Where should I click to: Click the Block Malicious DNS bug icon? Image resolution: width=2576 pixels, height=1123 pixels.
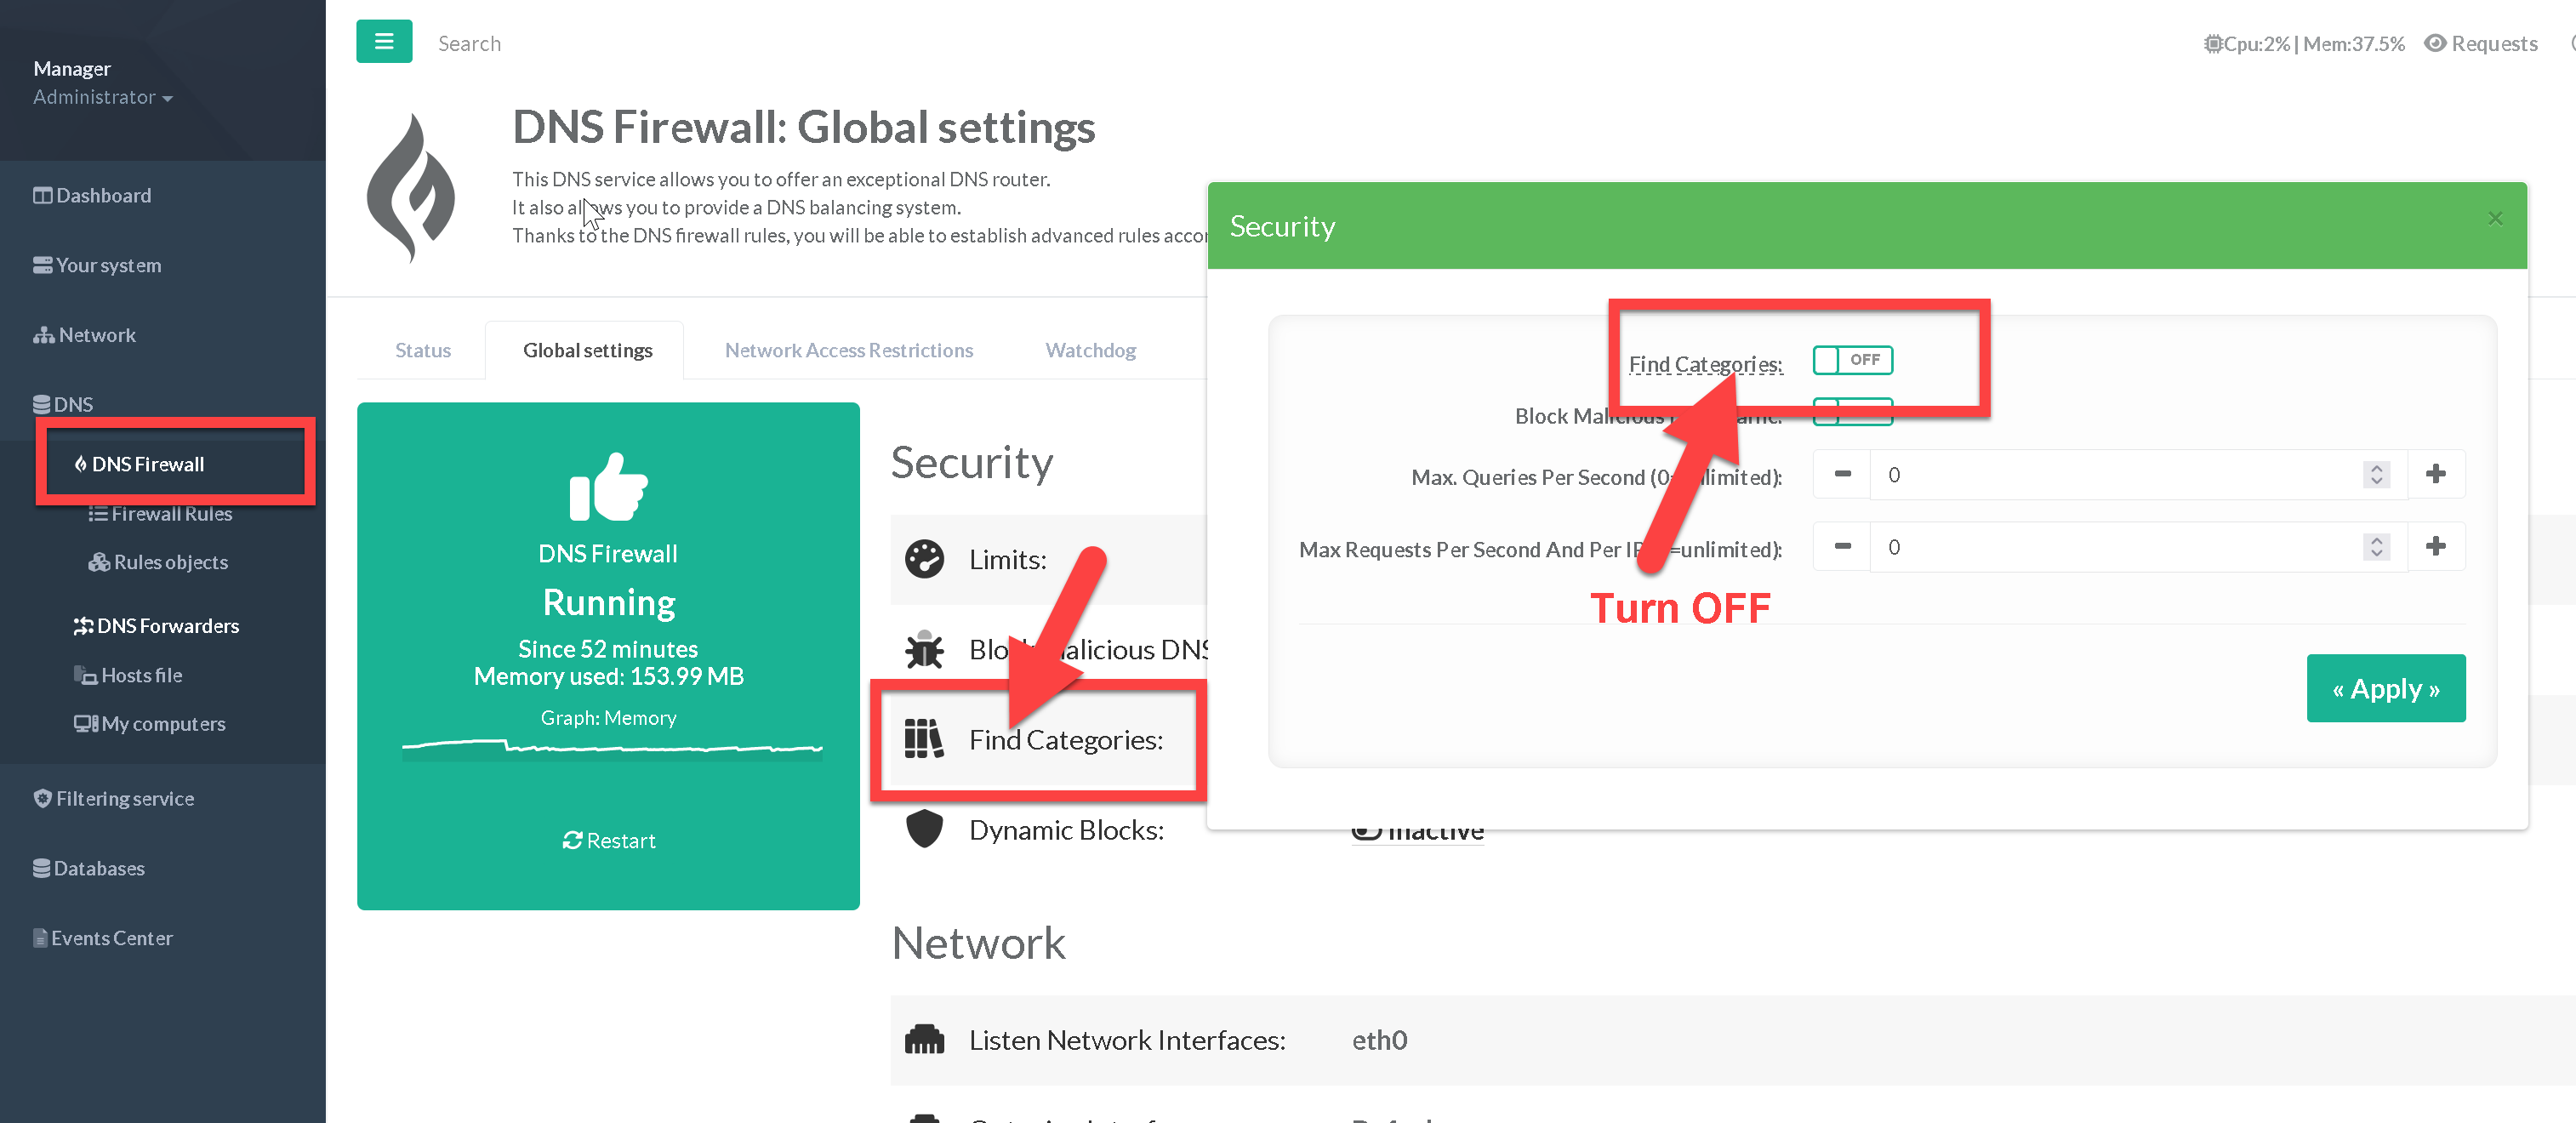924,650
